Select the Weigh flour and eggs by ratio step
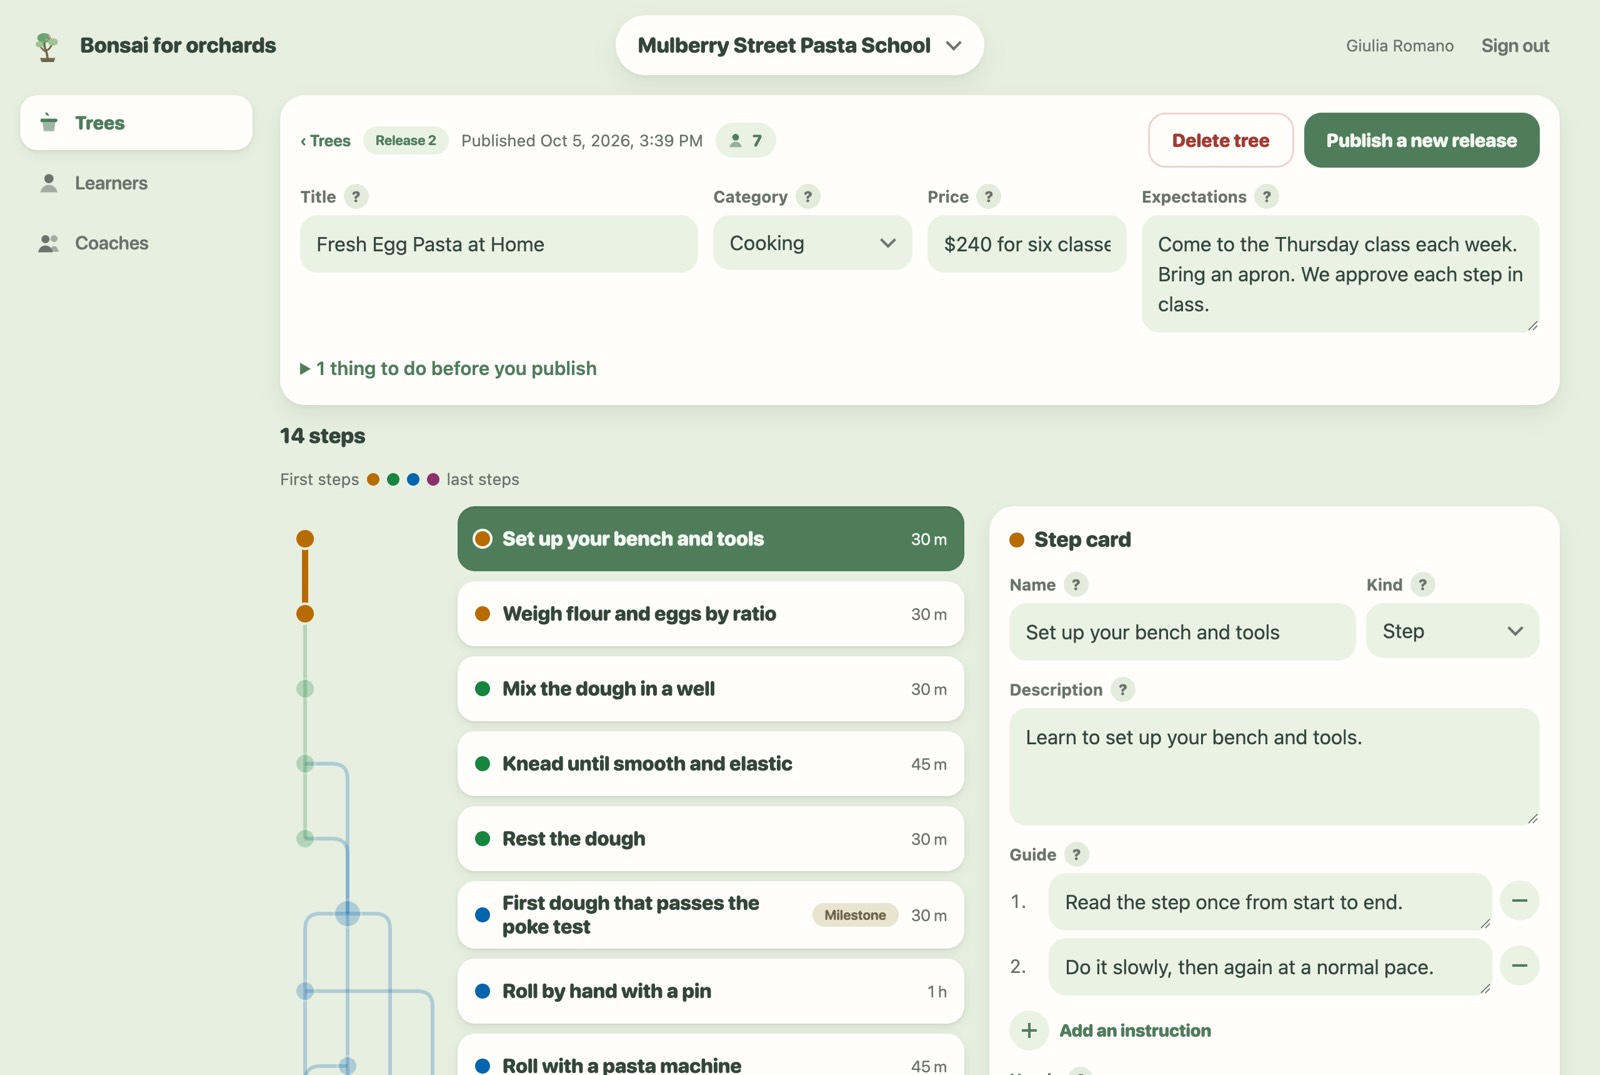1600x1075 pixels. 711,614
